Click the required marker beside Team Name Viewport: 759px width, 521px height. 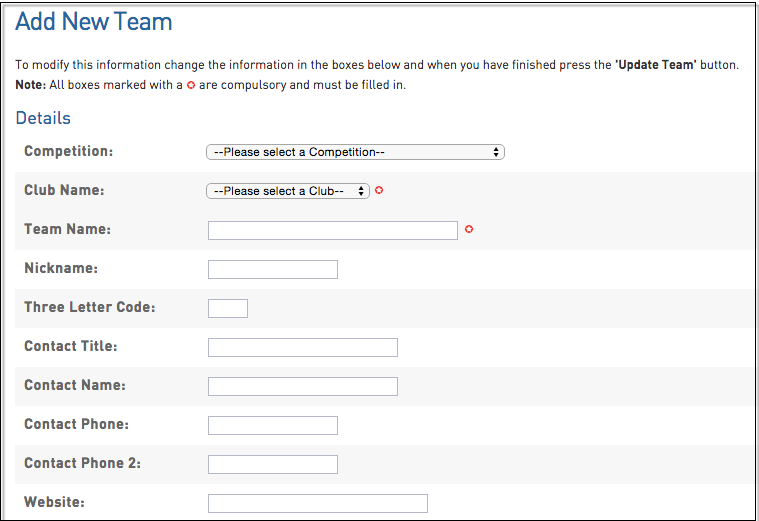(468, 229)
